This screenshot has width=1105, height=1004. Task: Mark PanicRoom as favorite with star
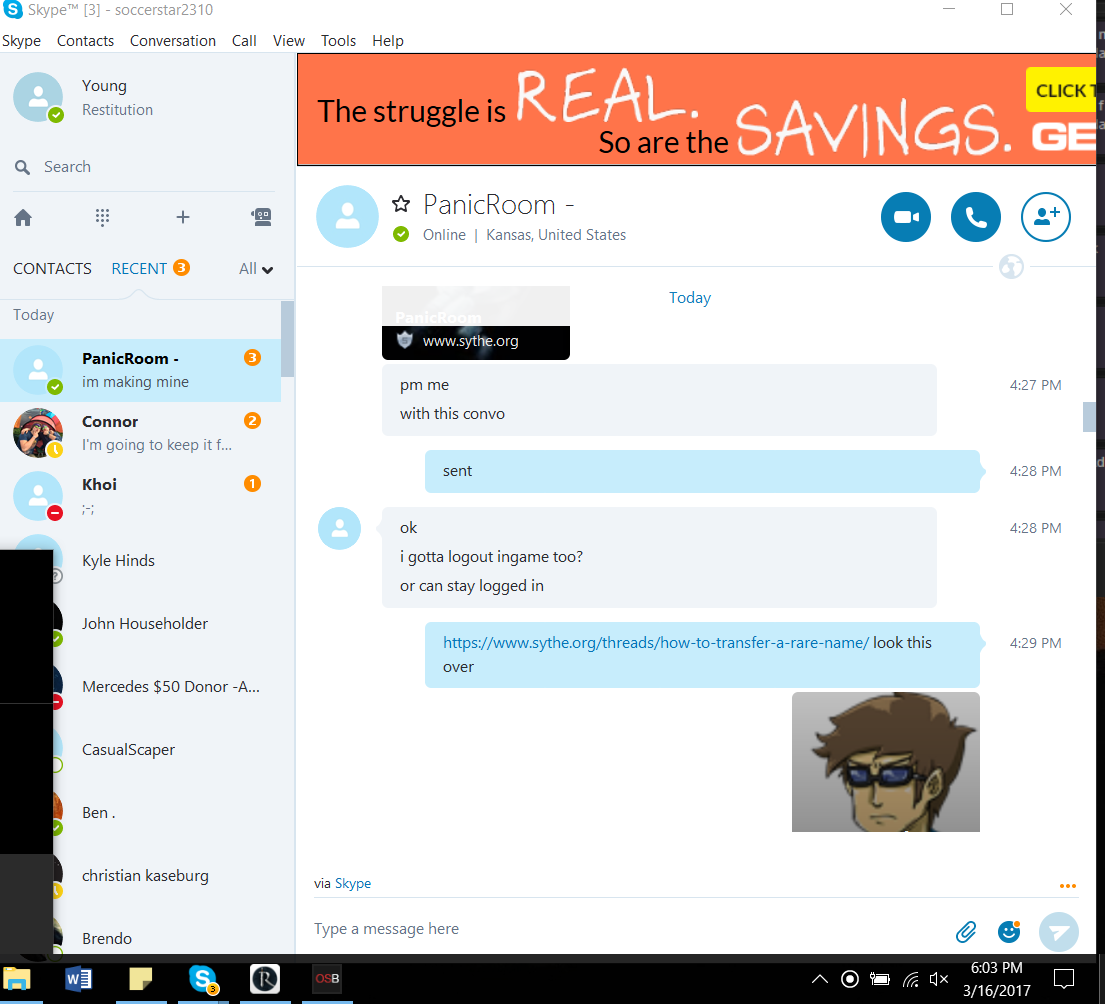pos(401,204)
